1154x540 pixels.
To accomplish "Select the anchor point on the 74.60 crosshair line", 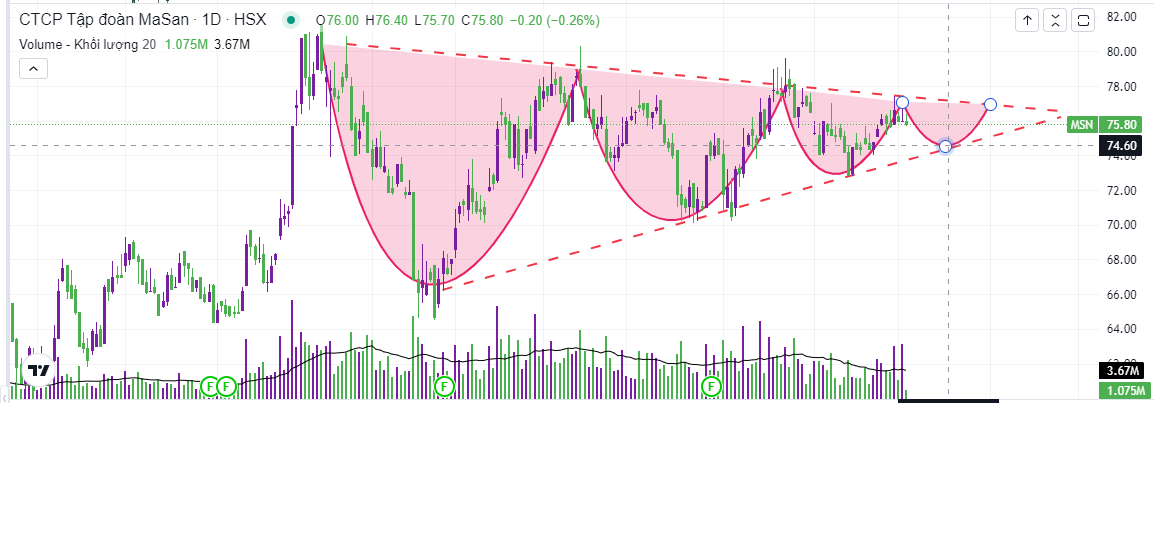I will point(946,146).
